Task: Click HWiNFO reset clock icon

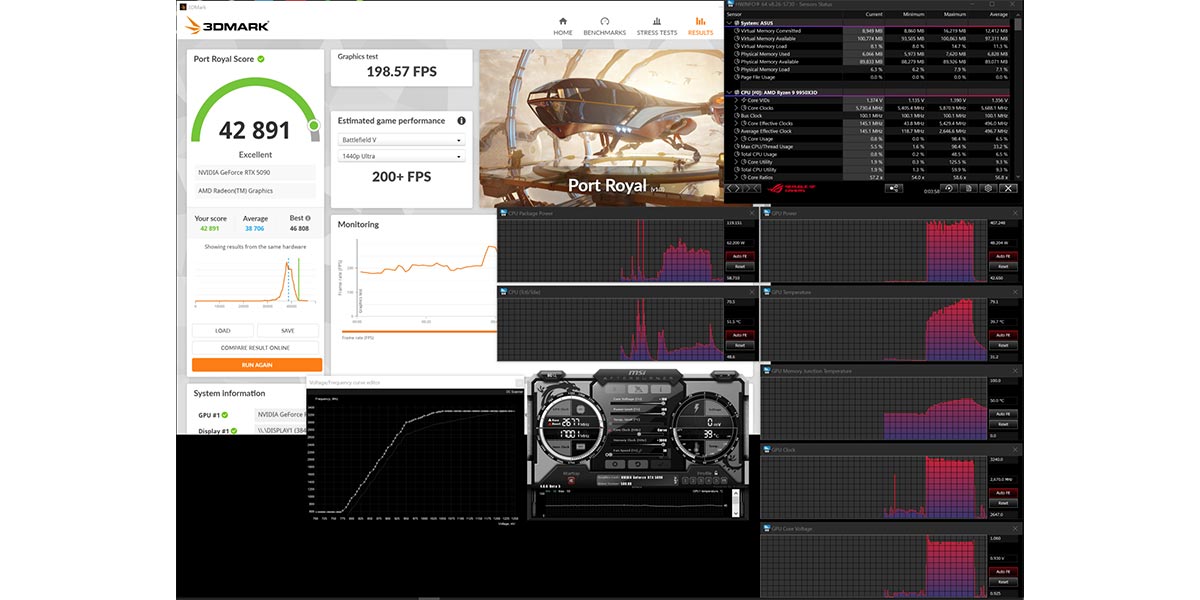Action: pyautogui.click(x=949, y=188)
